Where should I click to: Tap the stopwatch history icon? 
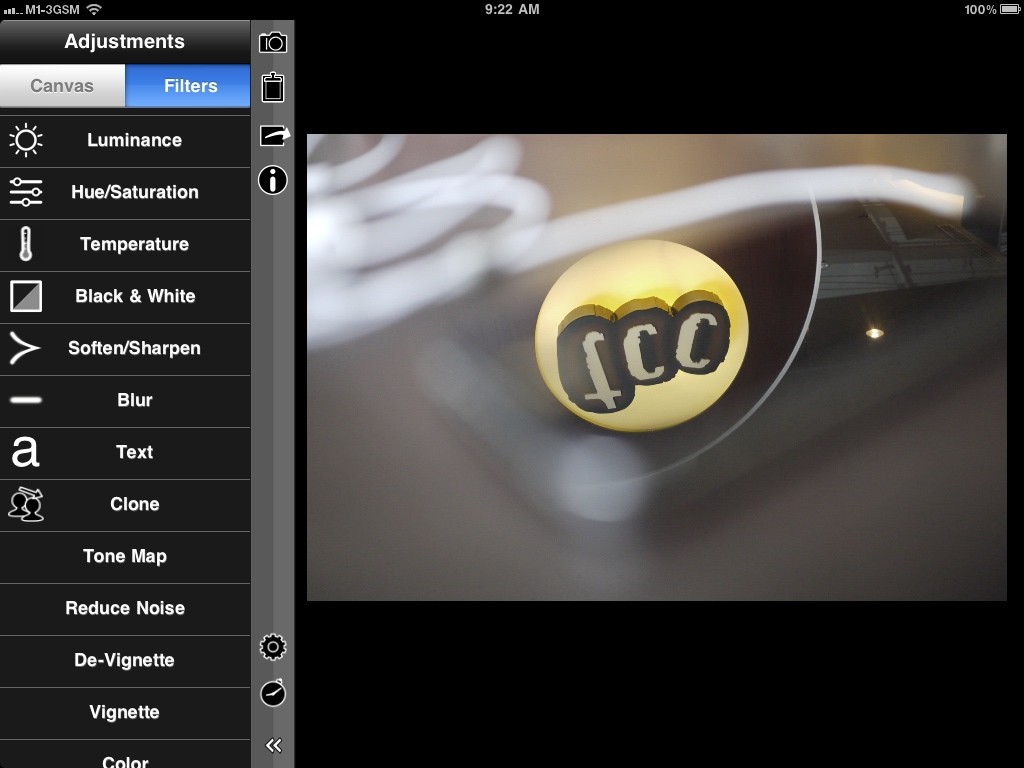point(273,693)
